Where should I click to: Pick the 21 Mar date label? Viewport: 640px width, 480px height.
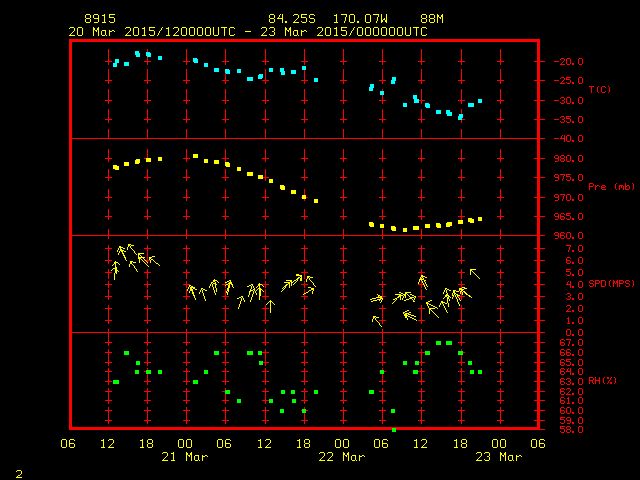tap(185, 457)
